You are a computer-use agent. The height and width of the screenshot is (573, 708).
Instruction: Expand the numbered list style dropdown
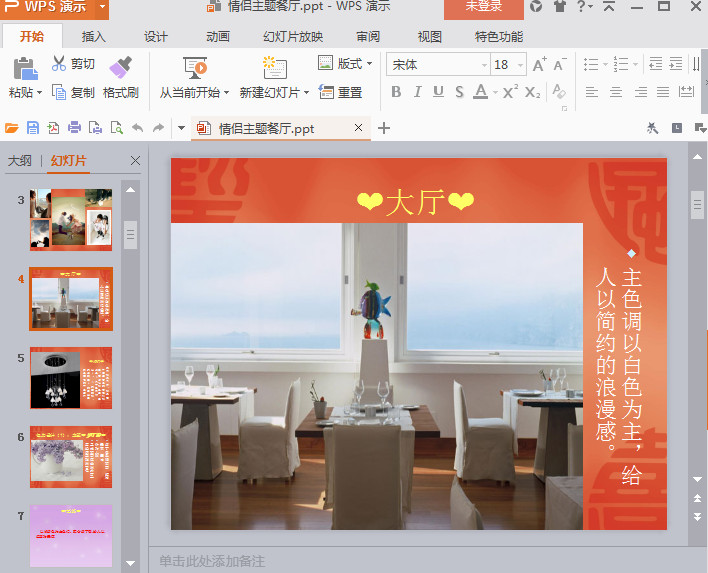[x=635, y=64]
